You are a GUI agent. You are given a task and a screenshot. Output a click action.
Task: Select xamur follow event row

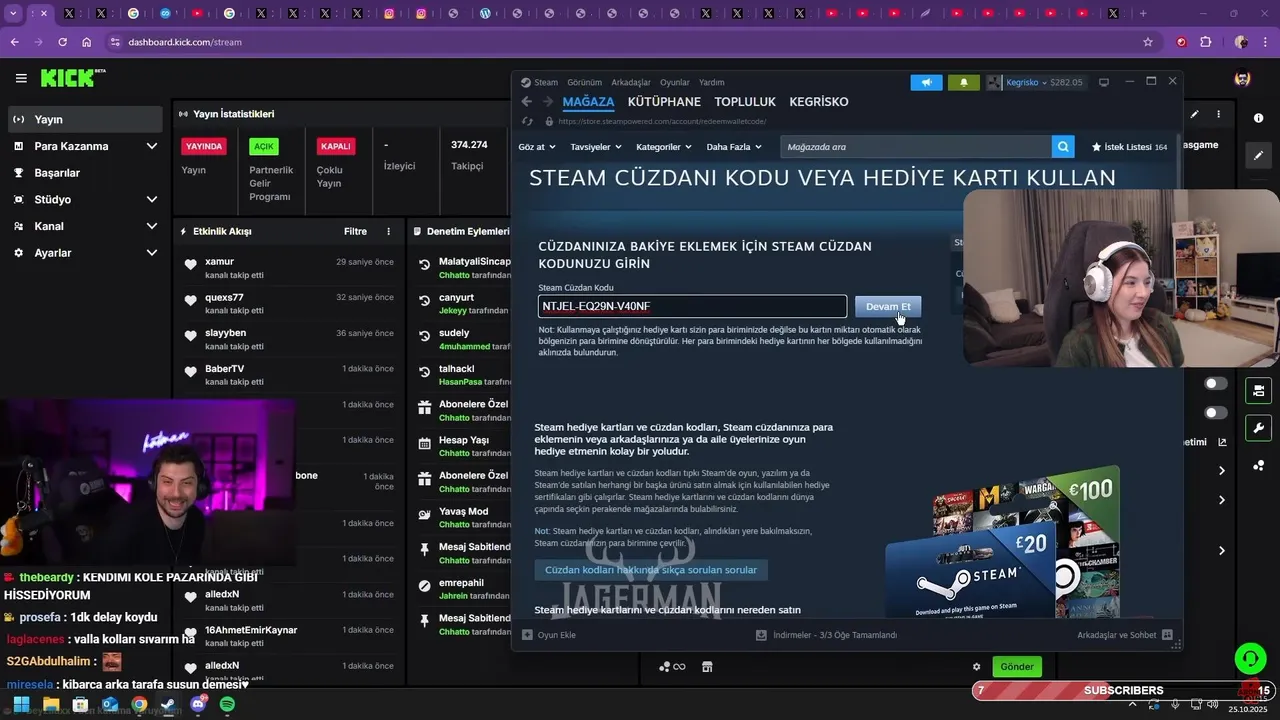(289, 268)
